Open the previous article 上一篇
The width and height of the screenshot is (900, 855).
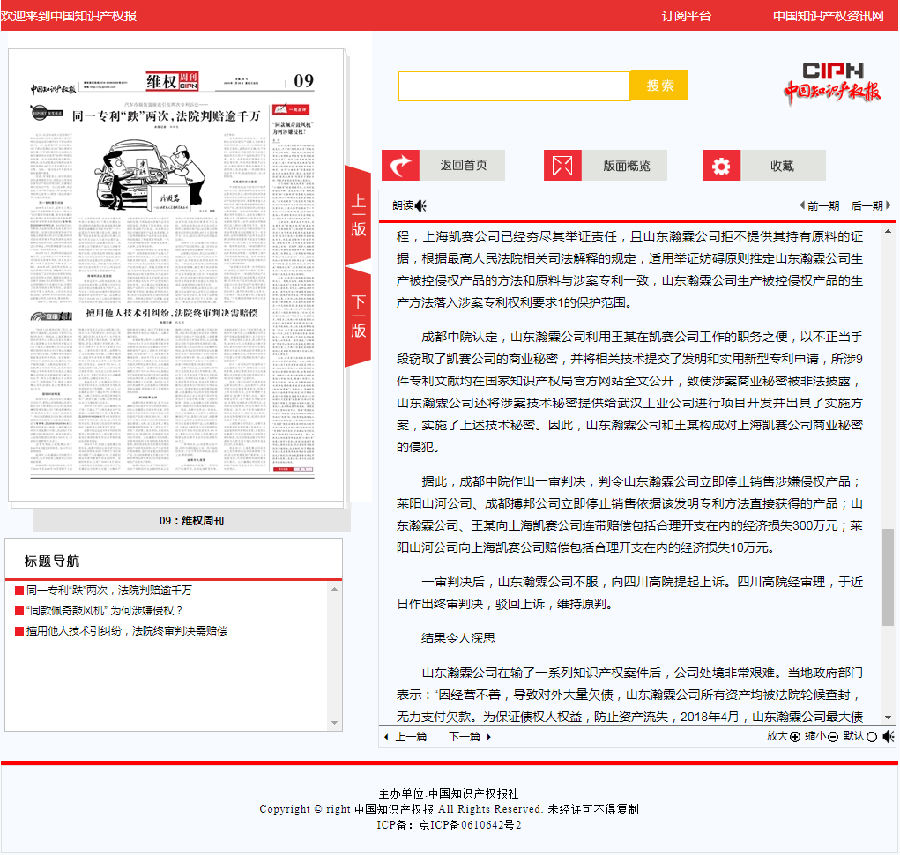click(410, 737)
